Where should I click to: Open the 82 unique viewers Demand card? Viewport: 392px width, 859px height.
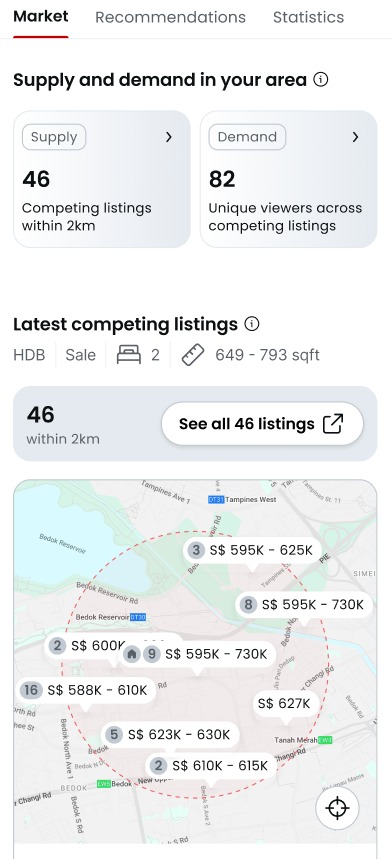coord(289,179)
